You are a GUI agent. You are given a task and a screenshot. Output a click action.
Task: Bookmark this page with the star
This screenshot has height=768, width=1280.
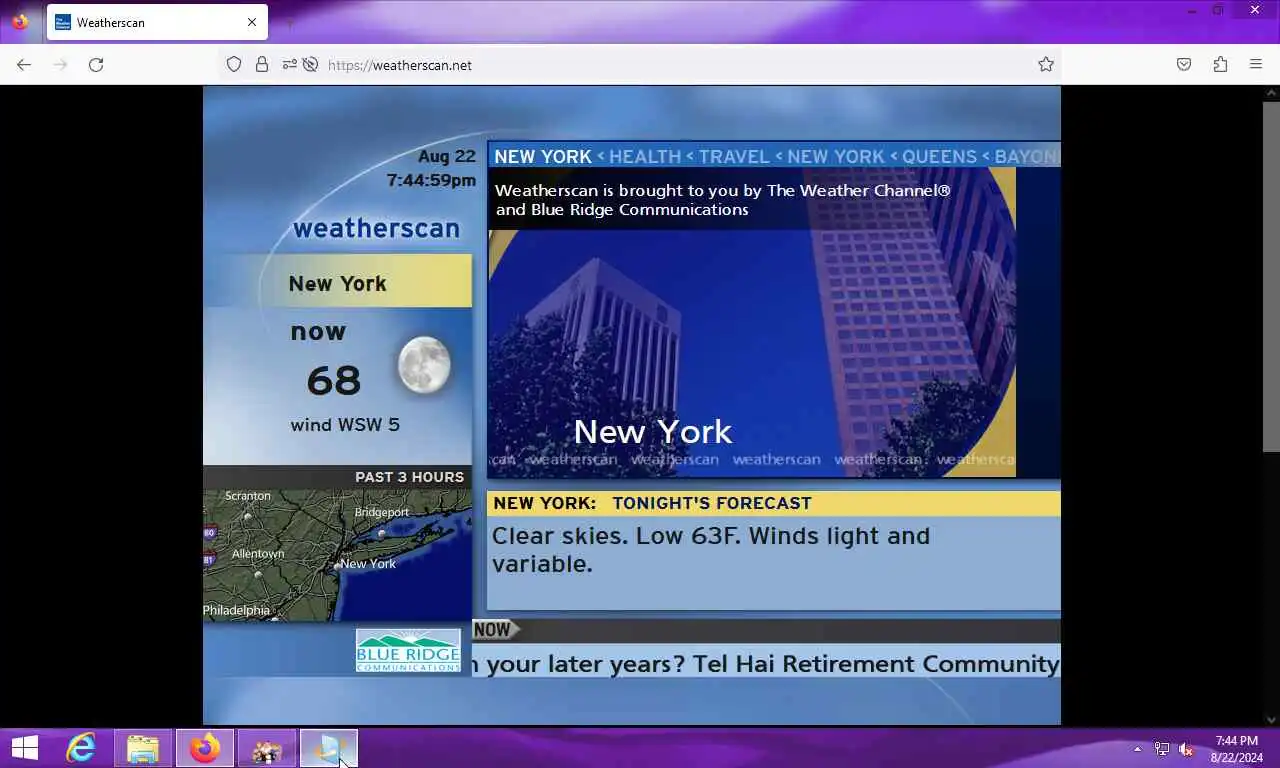[1046, 64]
